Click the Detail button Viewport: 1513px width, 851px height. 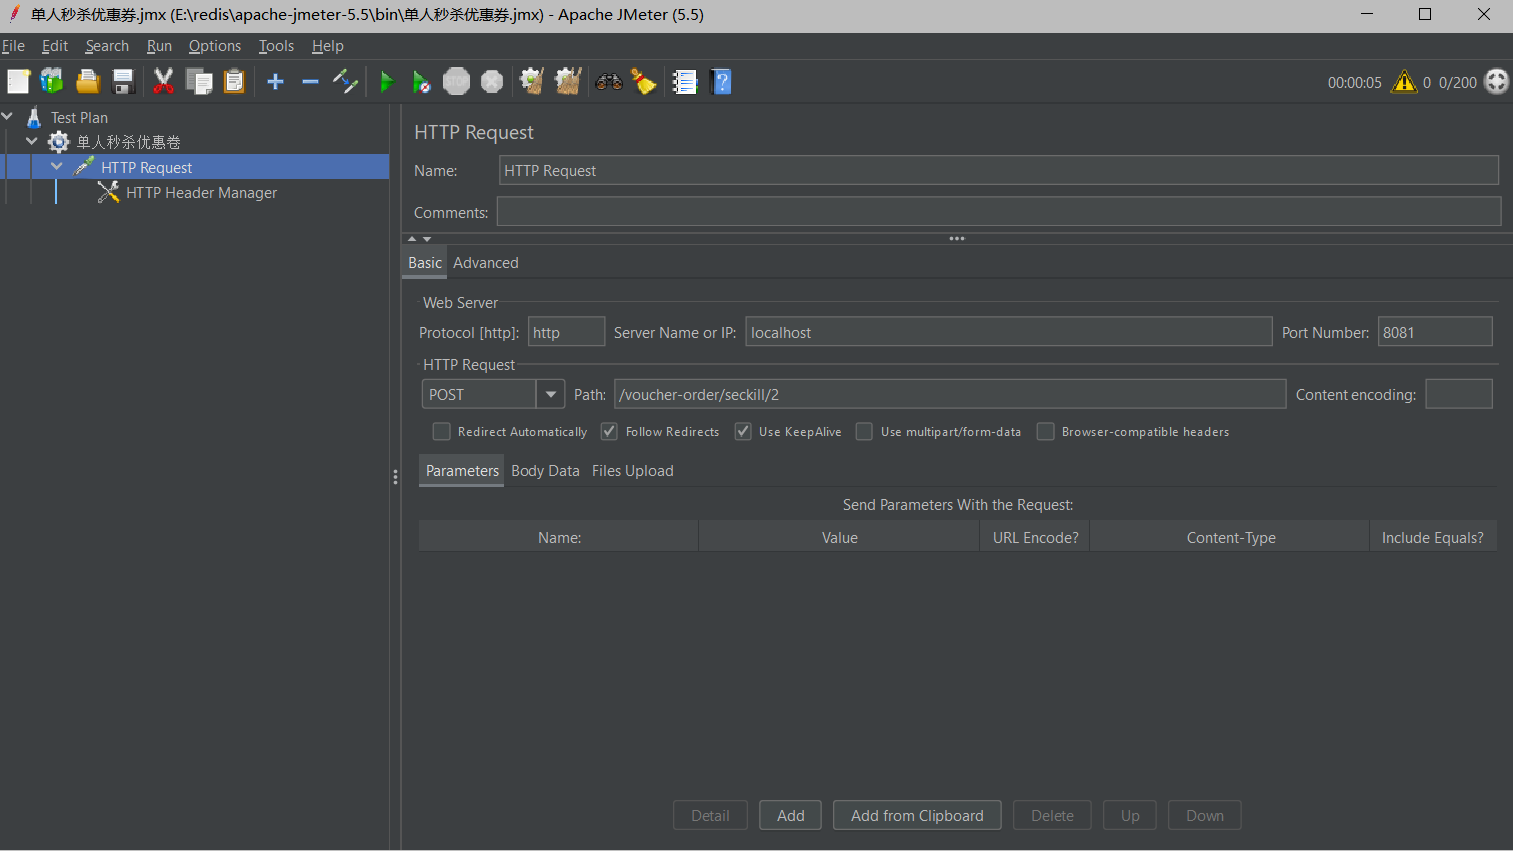(x=710, y=815)
